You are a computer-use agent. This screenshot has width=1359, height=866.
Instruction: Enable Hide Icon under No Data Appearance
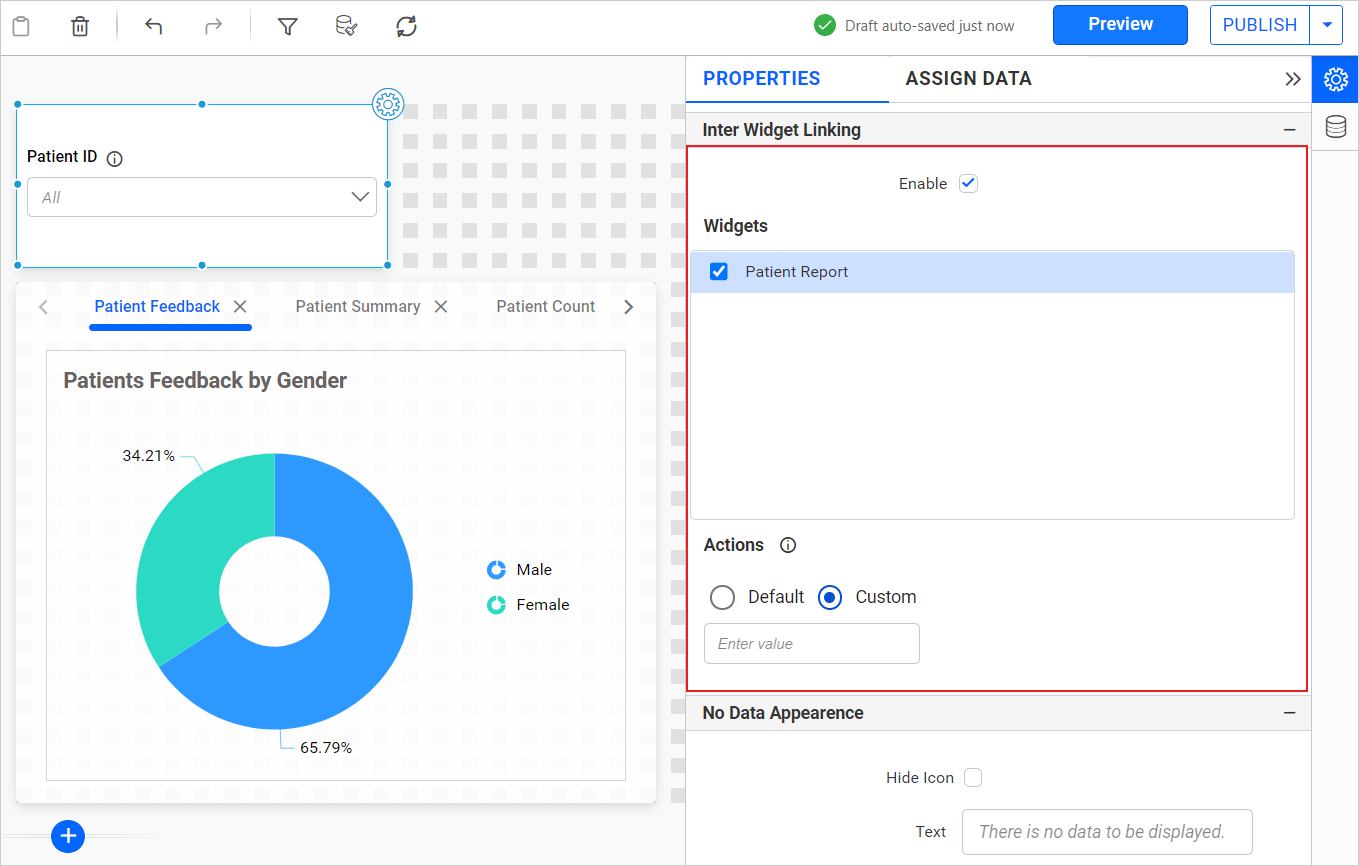coord(972,777)
